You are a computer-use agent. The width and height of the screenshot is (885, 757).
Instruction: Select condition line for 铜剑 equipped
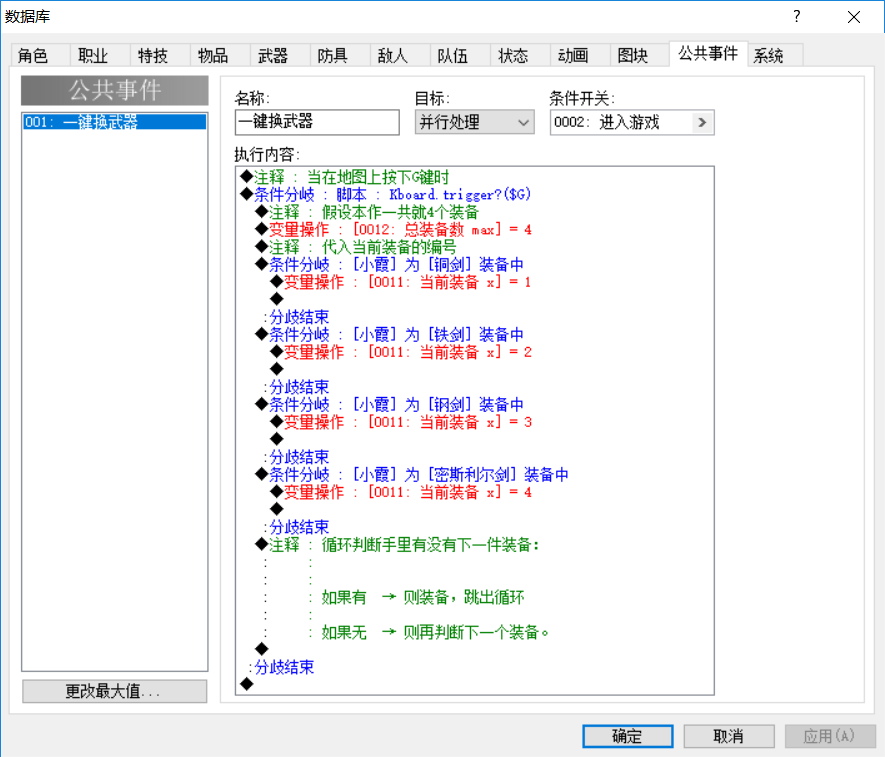(x=389, y=264)
